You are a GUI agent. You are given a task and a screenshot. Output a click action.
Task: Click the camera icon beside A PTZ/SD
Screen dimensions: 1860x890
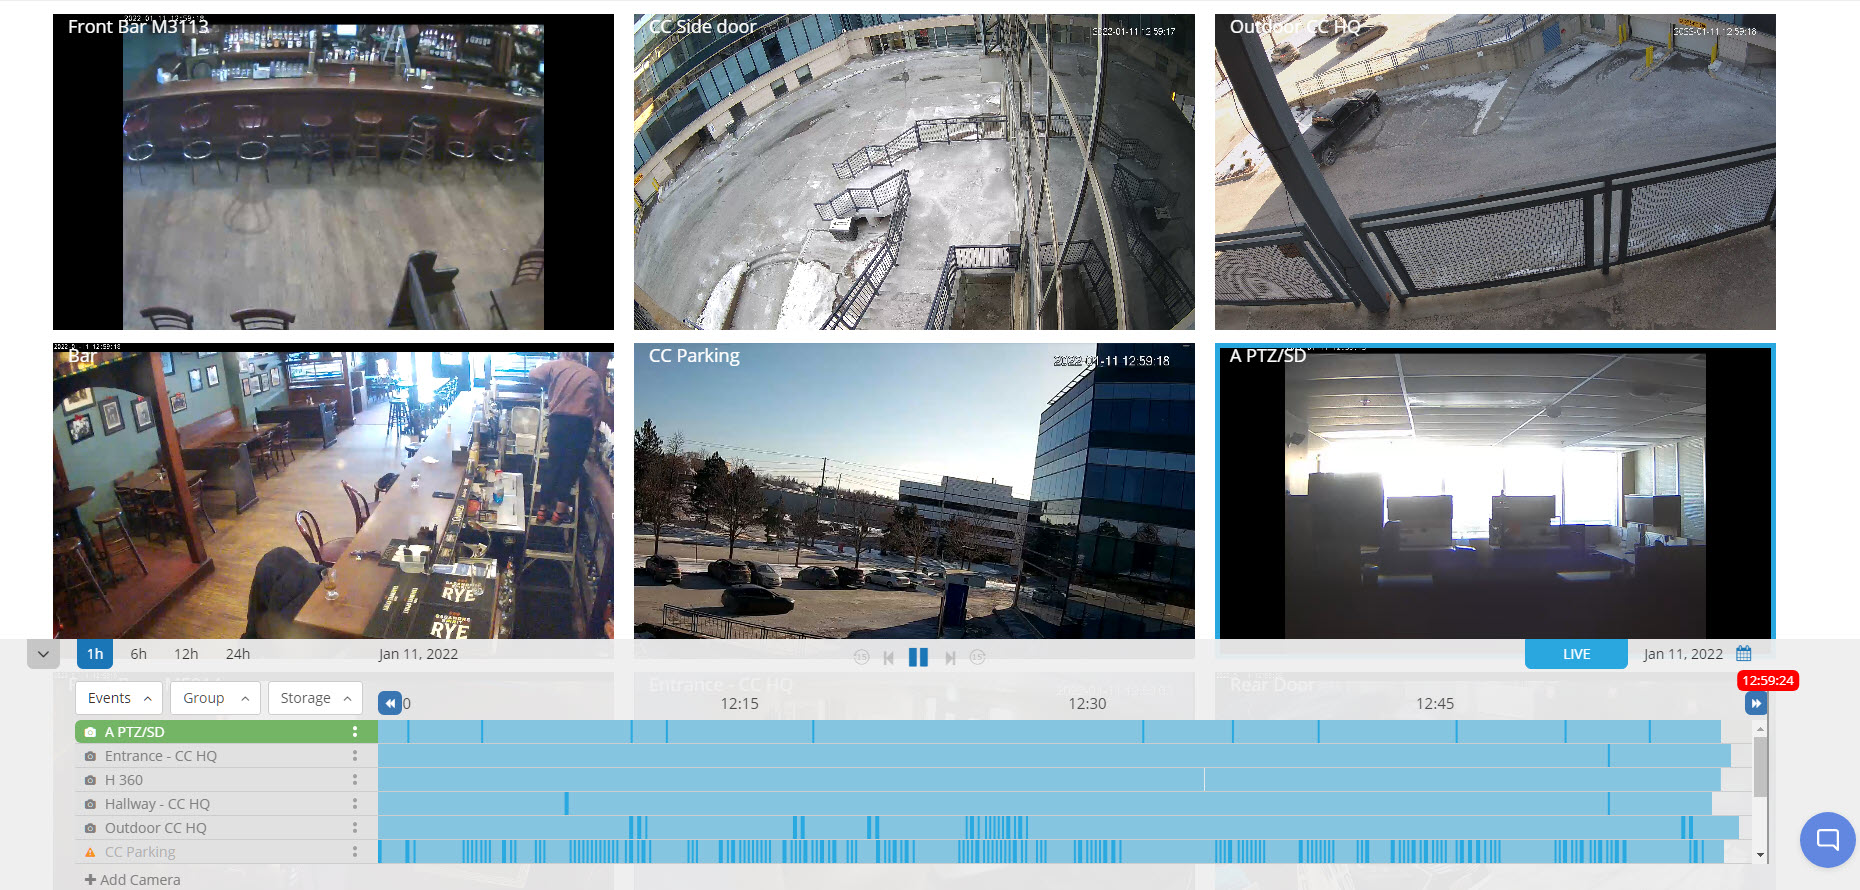pos(90,732)
